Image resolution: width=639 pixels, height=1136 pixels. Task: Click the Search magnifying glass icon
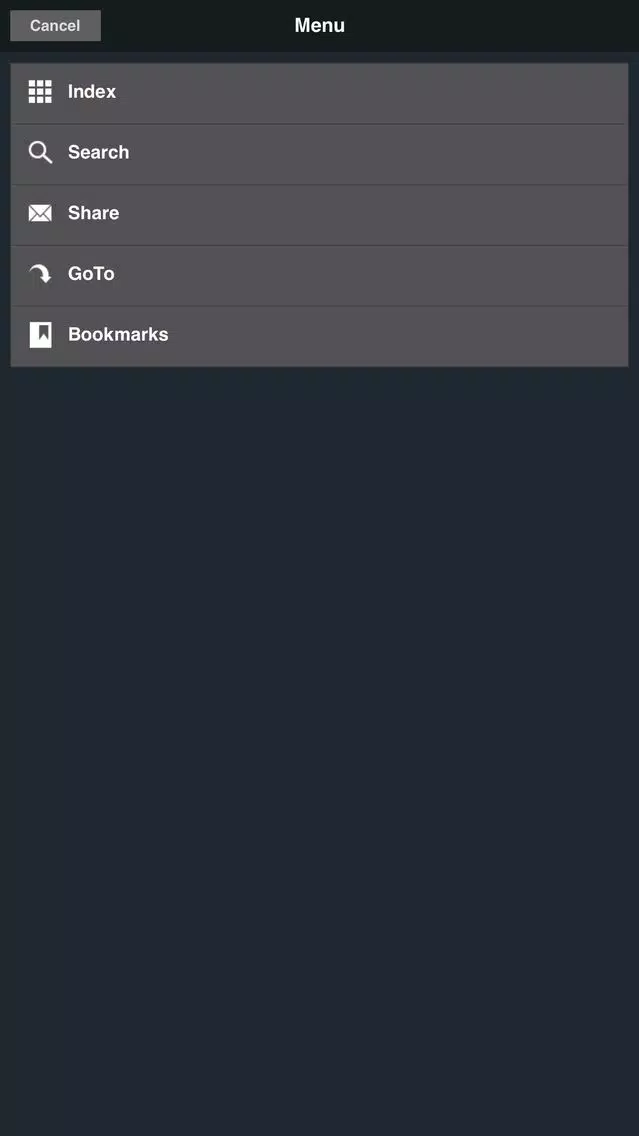coord(40,152)
